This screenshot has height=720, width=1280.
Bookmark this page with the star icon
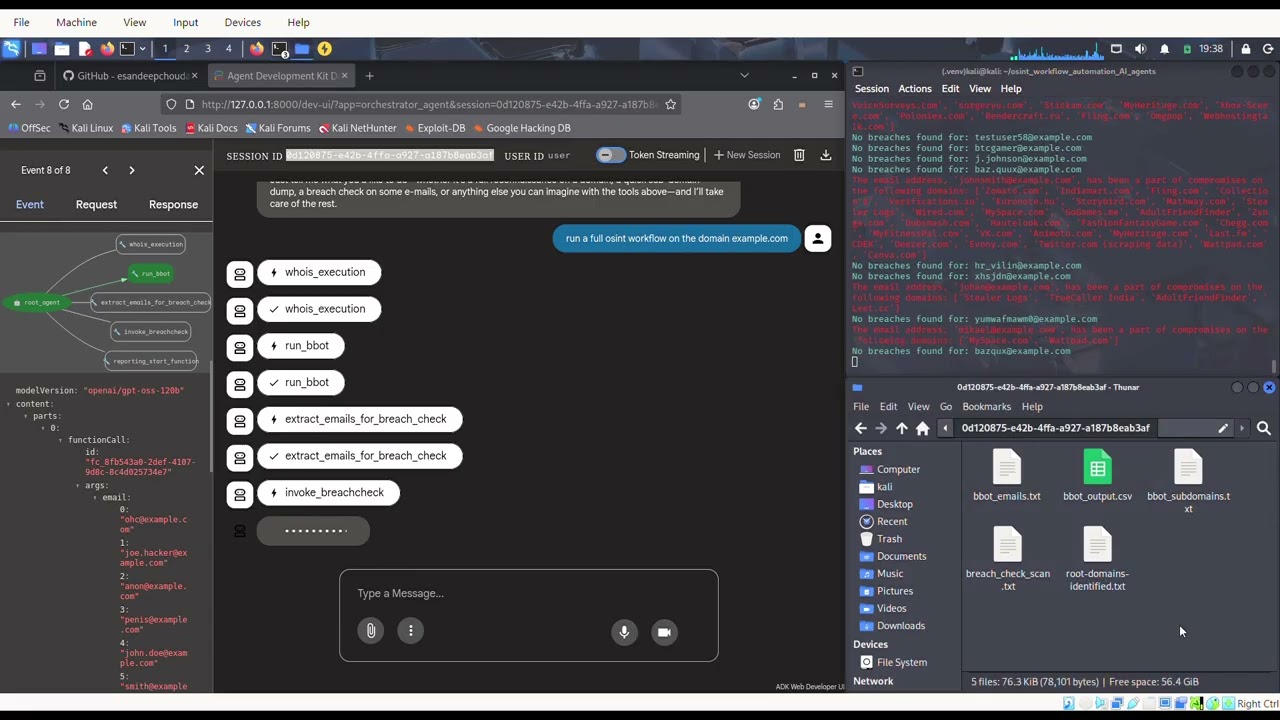click(x=671, y=104)
